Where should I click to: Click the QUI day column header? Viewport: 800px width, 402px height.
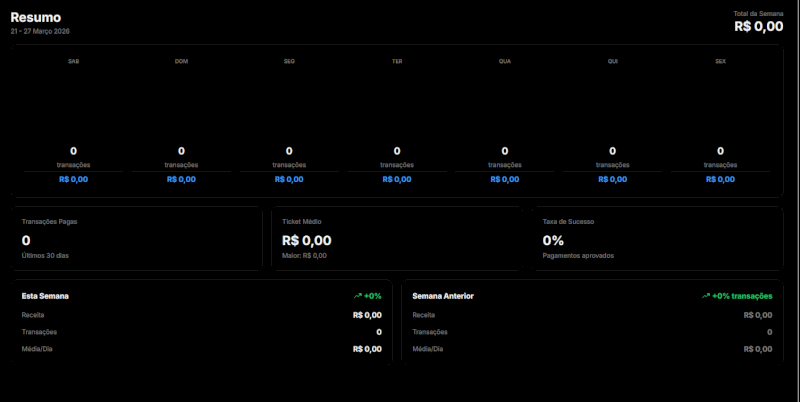tap(612, 62)
